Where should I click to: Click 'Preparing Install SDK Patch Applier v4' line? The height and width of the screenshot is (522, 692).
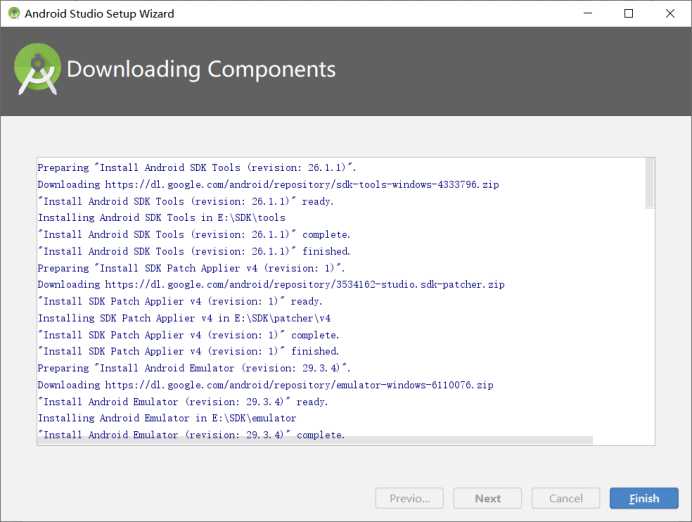191,268
